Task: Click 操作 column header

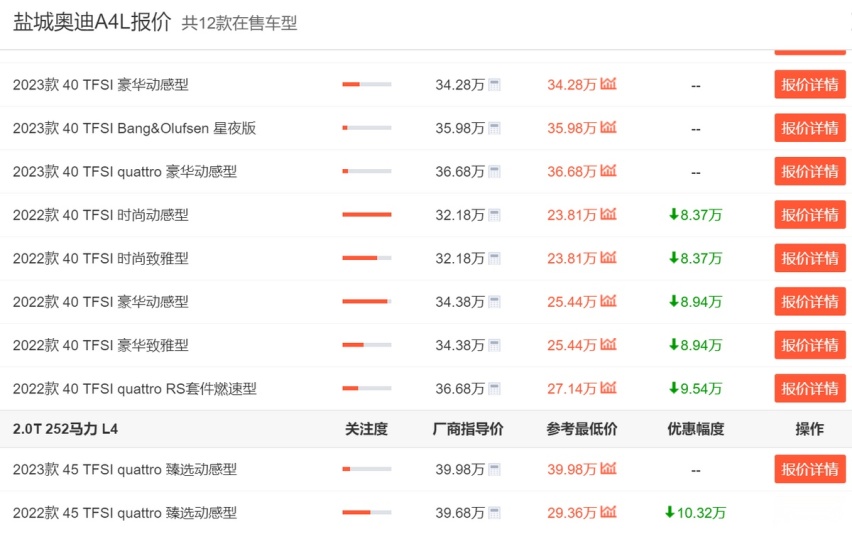Action: (810, 429)
